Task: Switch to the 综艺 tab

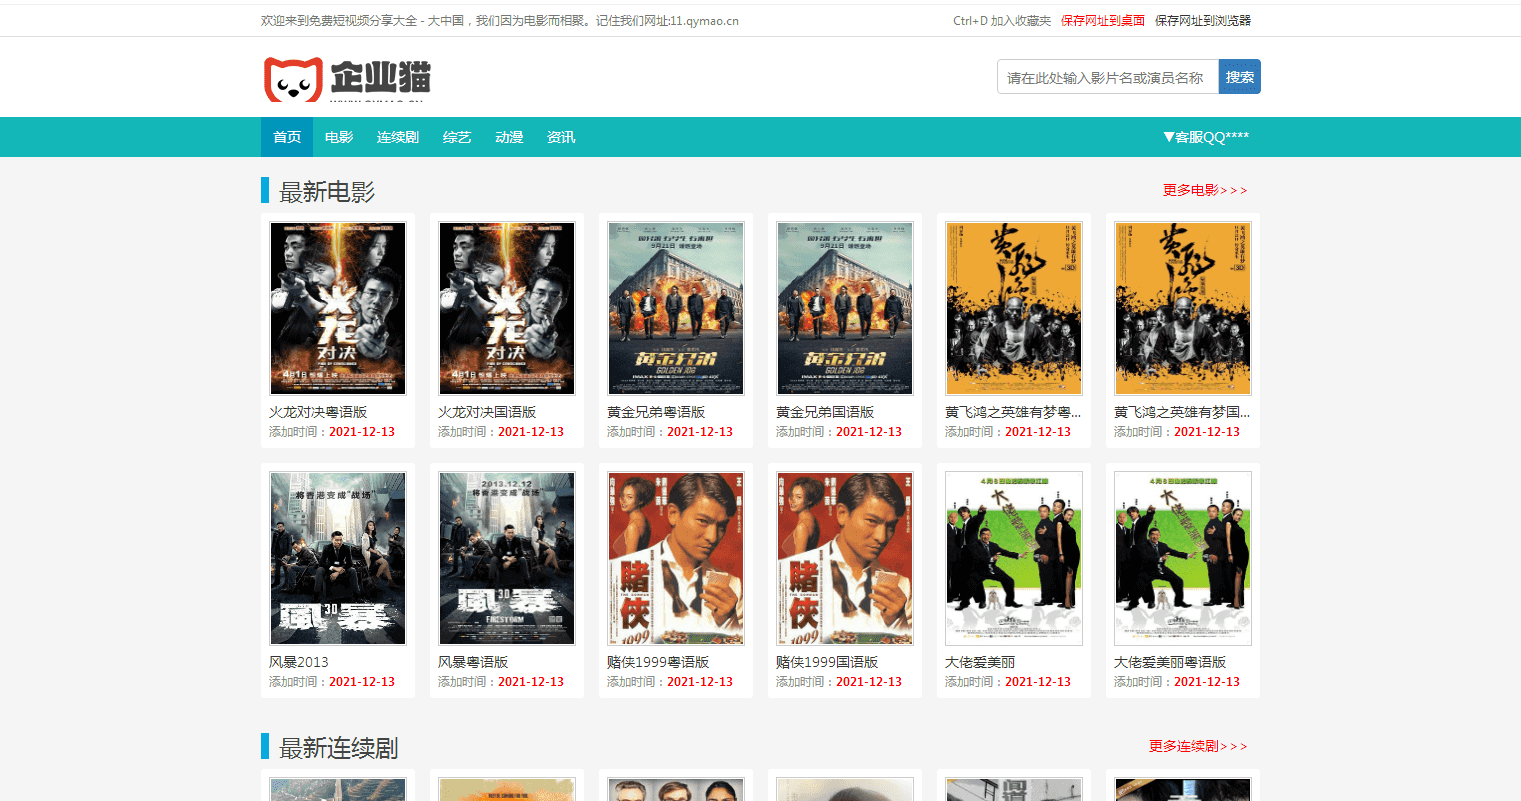Action: [457, 137]
